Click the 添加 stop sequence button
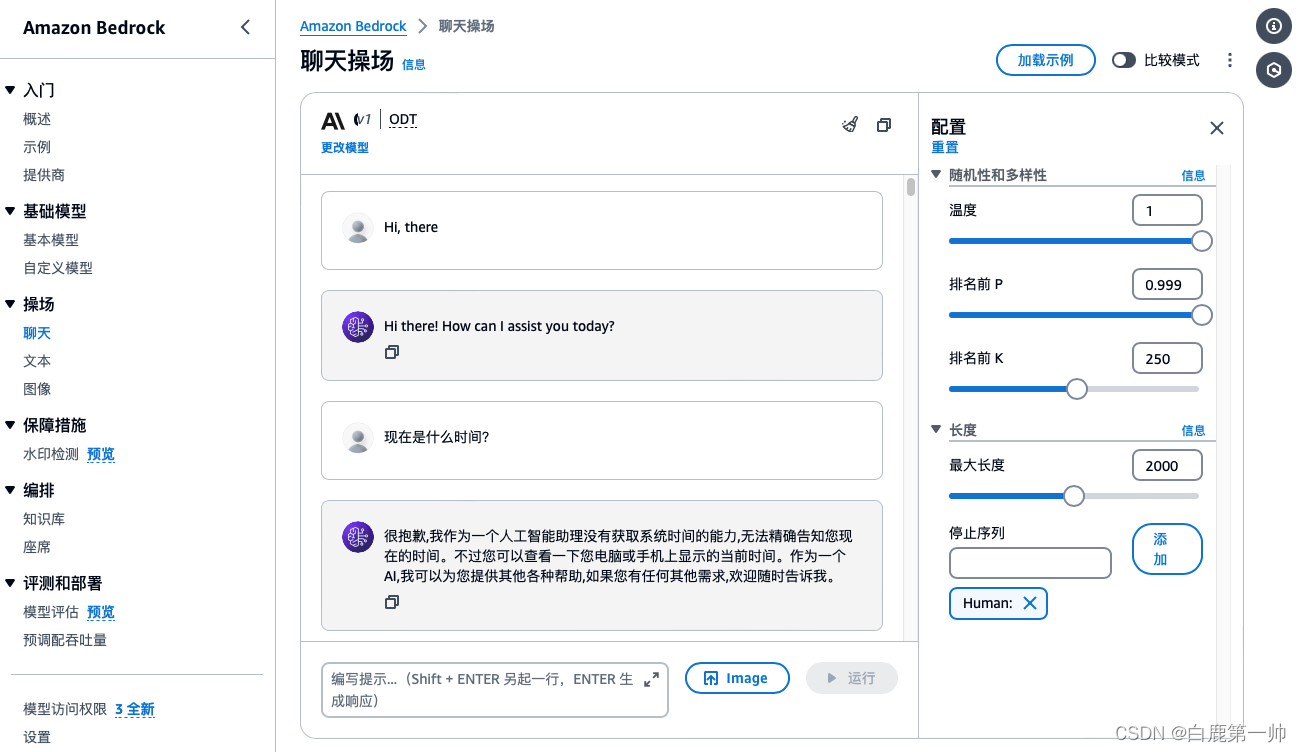Screen dimensions: 1301x752 (1167, 549)
